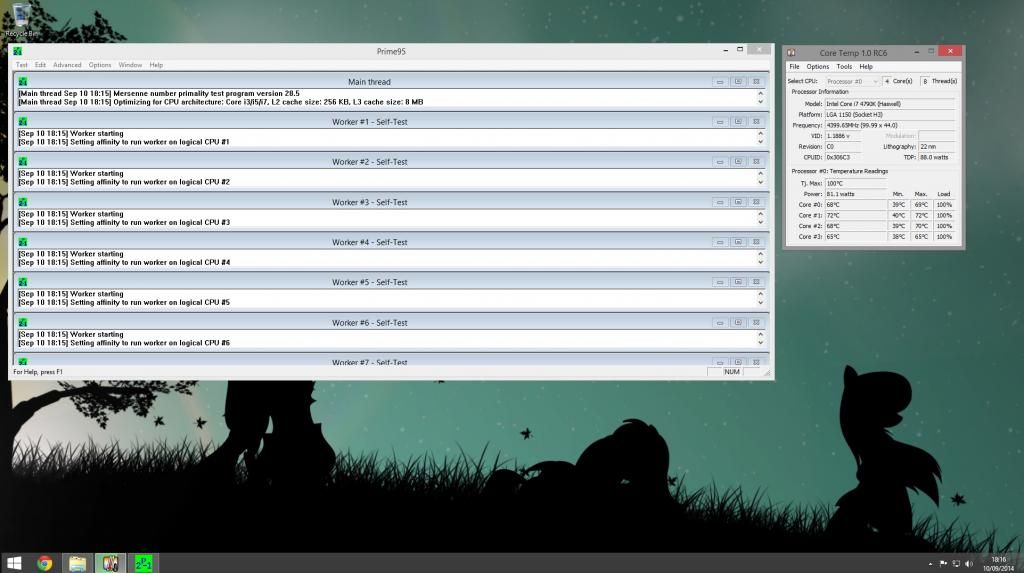Click the network tray icon
Viewport: 1024px width, 573px height.
pyautogui.click(x=956, y=563)
